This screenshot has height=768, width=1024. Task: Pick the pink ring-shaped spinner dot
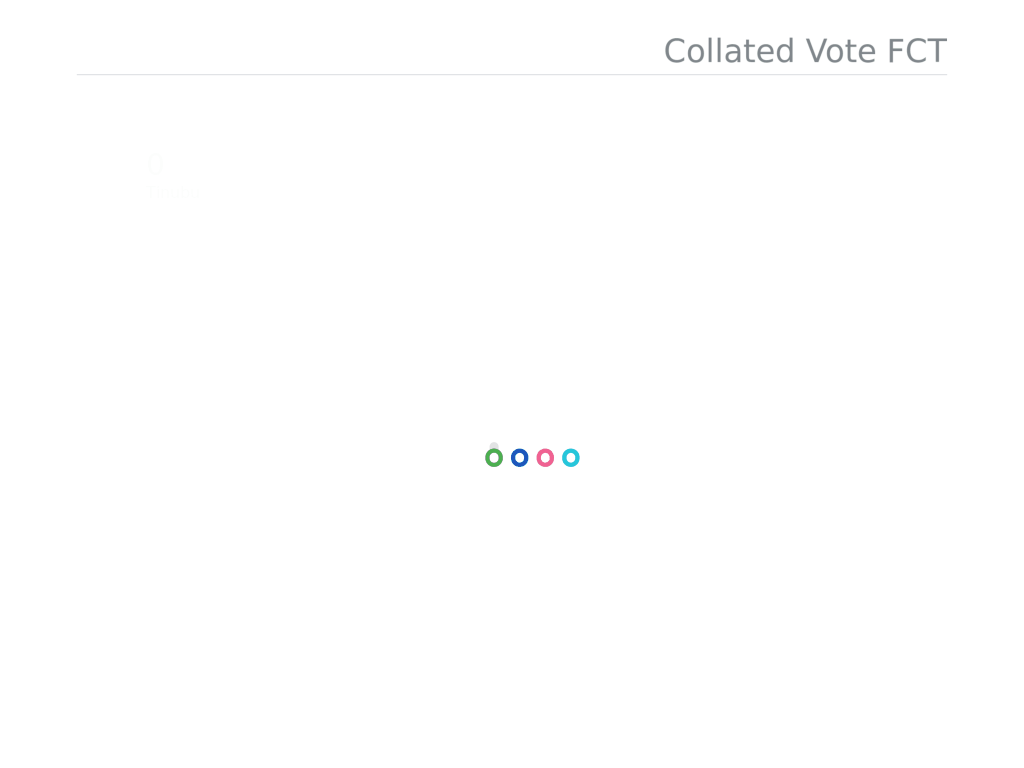pos(545,458)
